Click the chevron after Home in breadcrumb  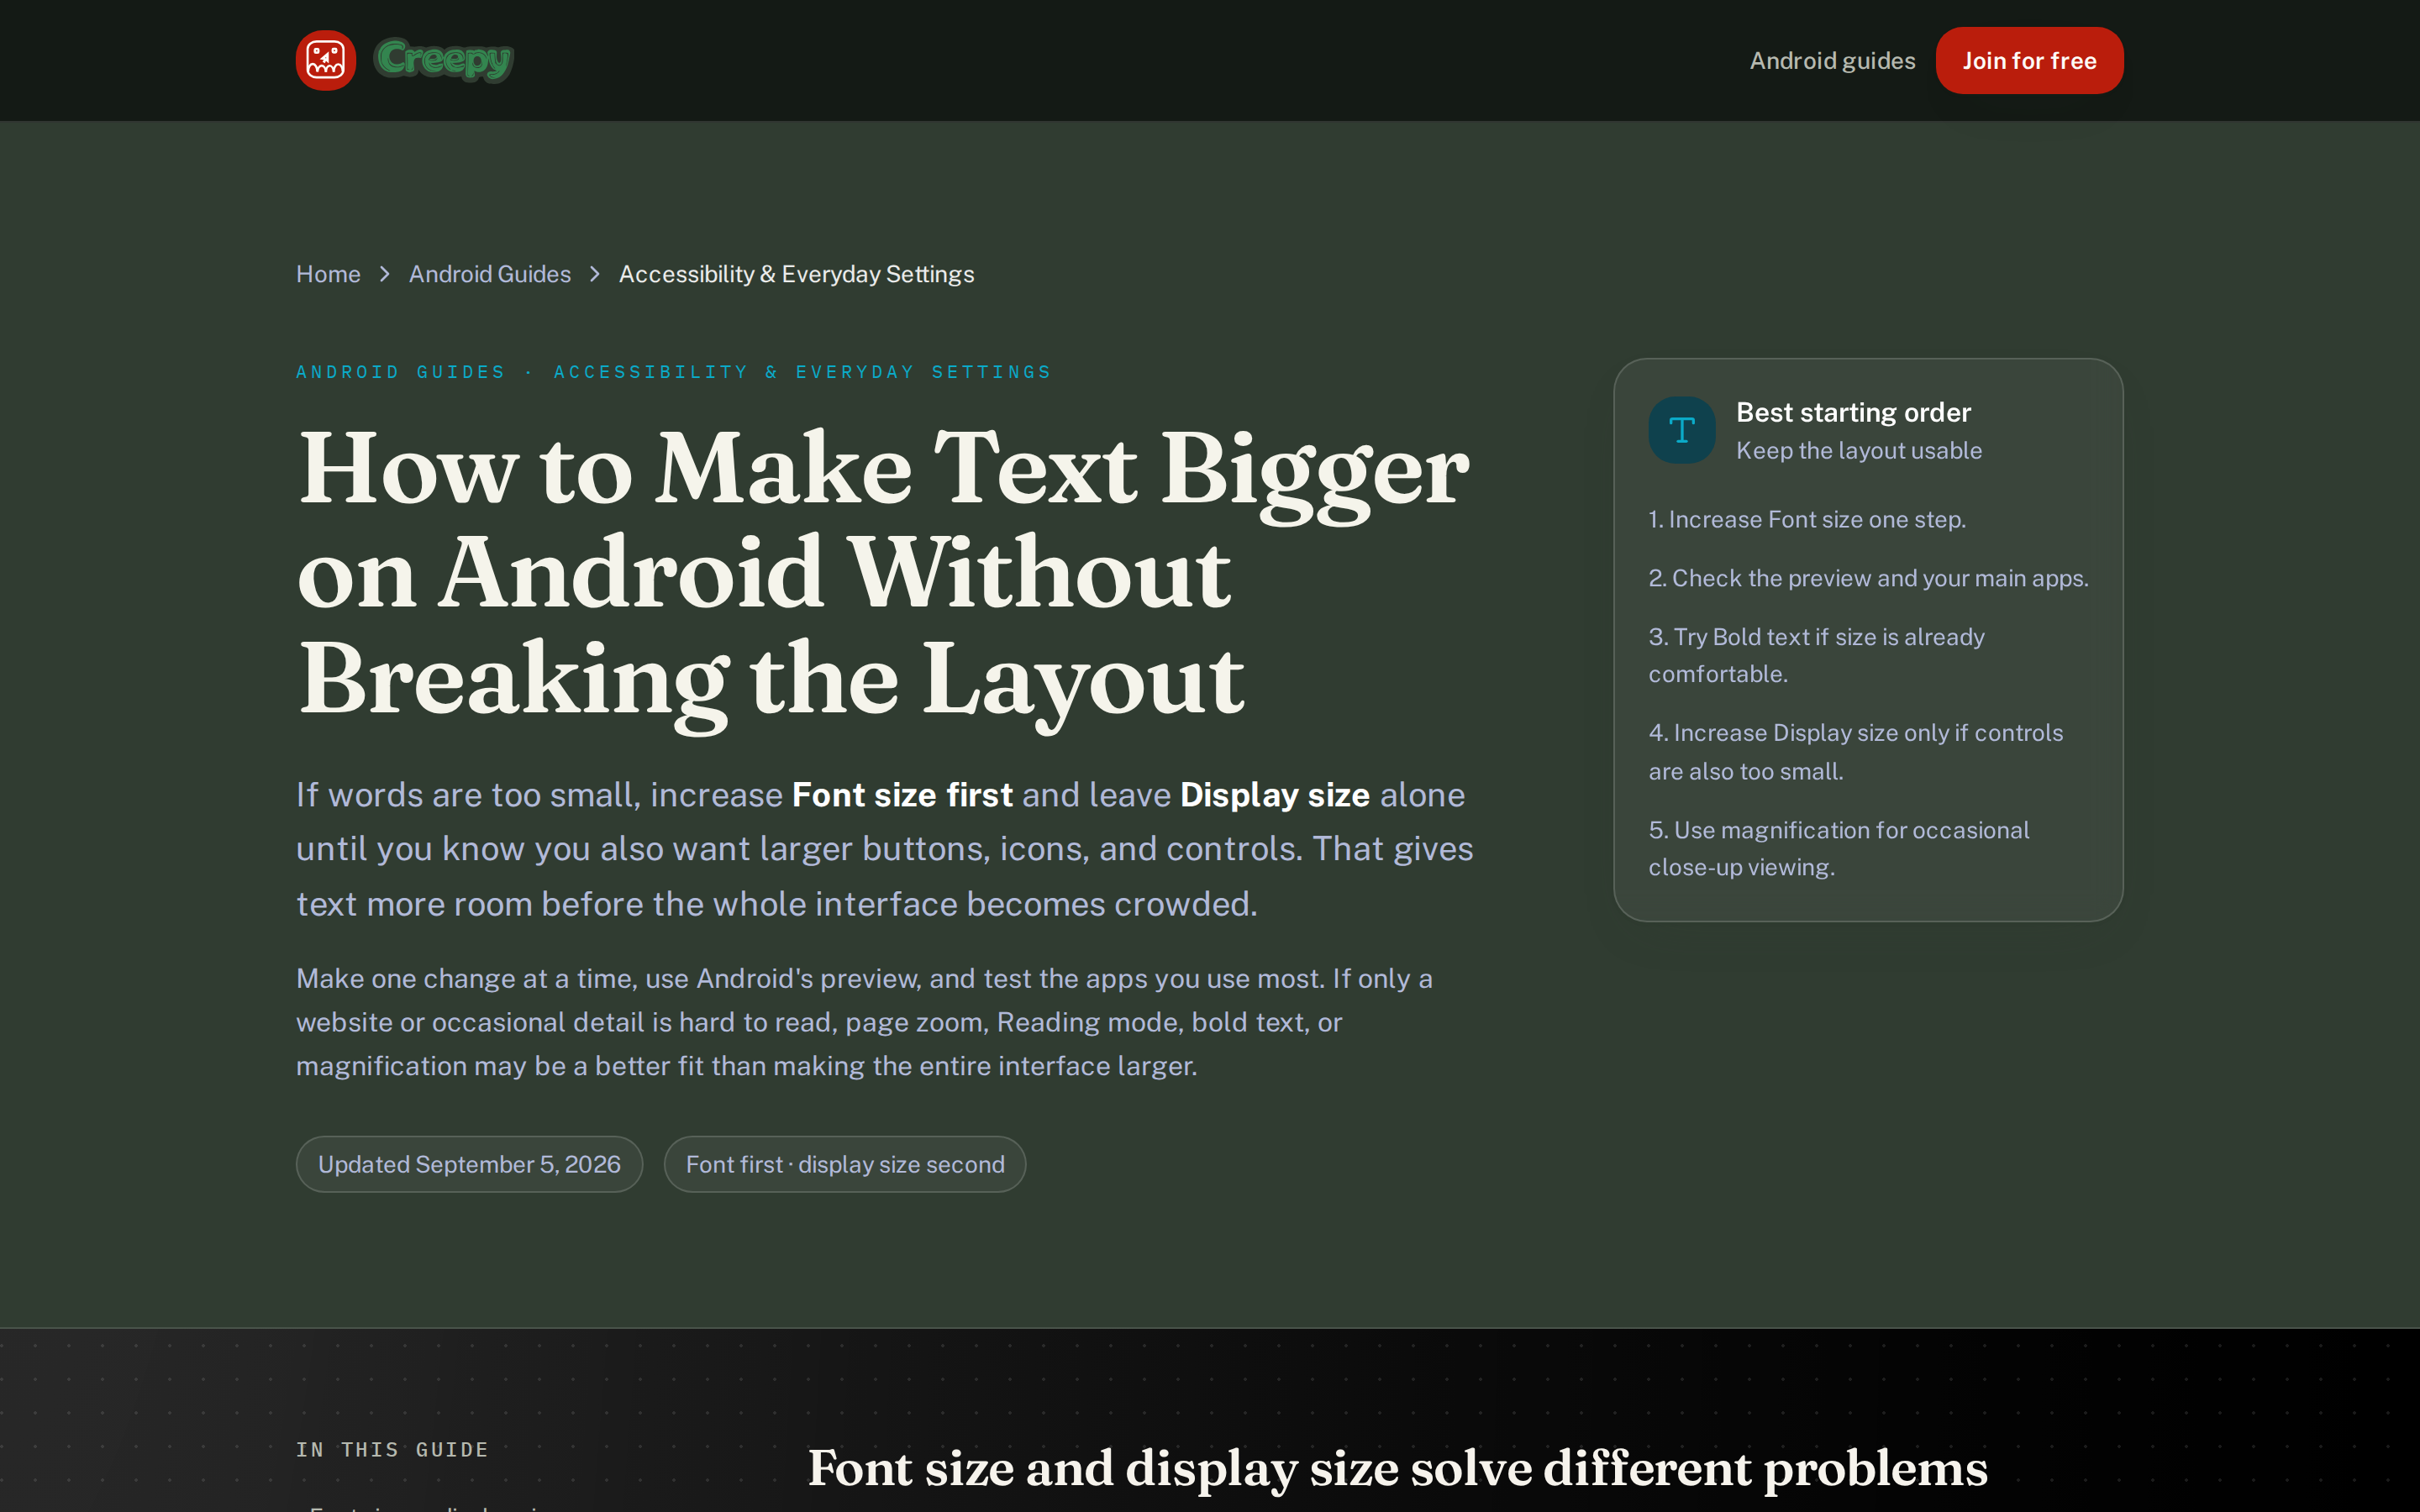tap(385, 274)
